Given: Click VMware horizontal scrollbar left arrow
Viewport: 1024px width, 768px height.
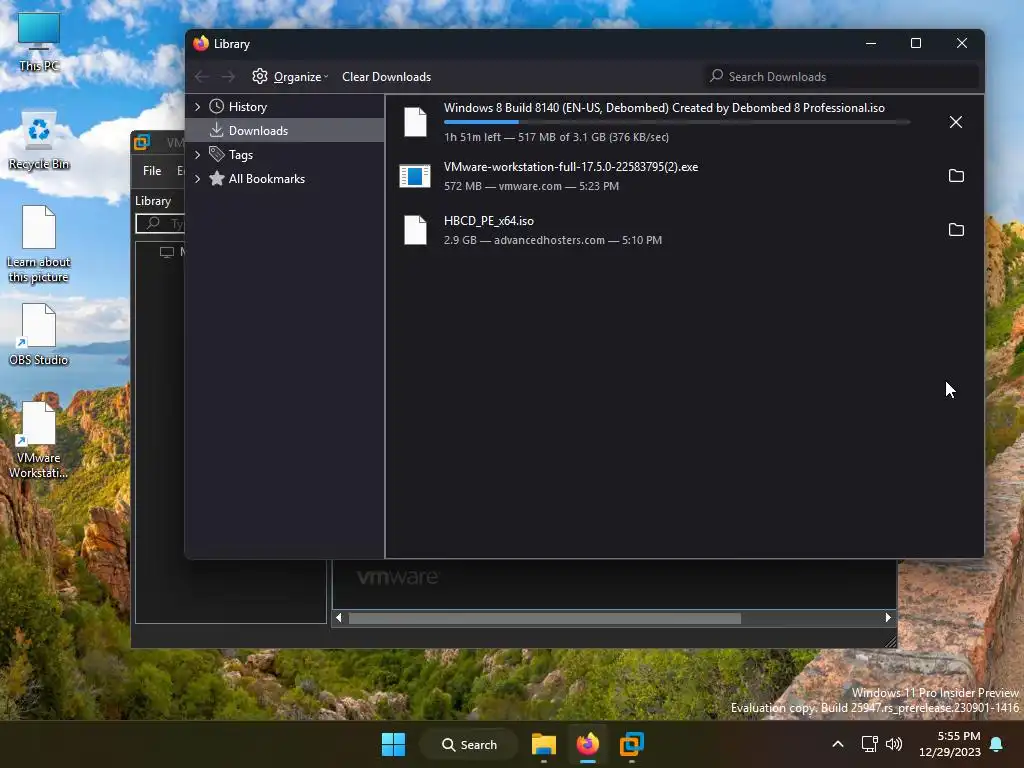Looking at the screenshot, I should point(338,618).
